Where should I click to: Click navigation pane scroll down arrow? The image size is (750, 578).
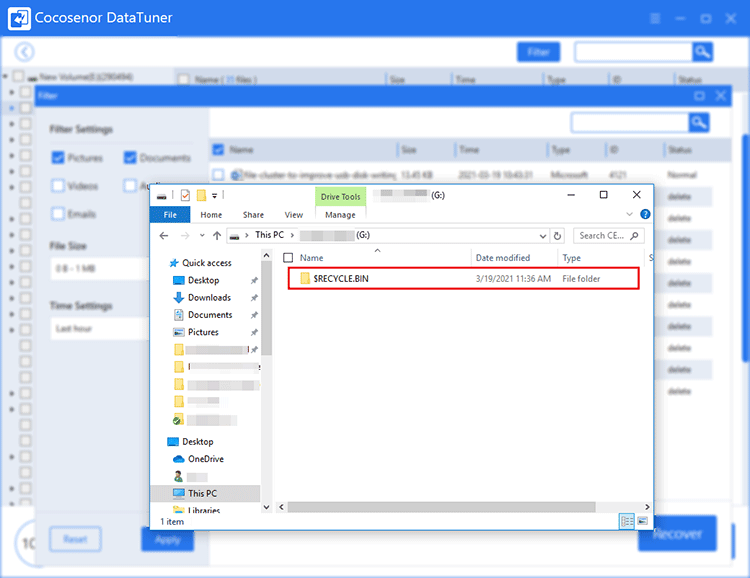click(267, 507)
